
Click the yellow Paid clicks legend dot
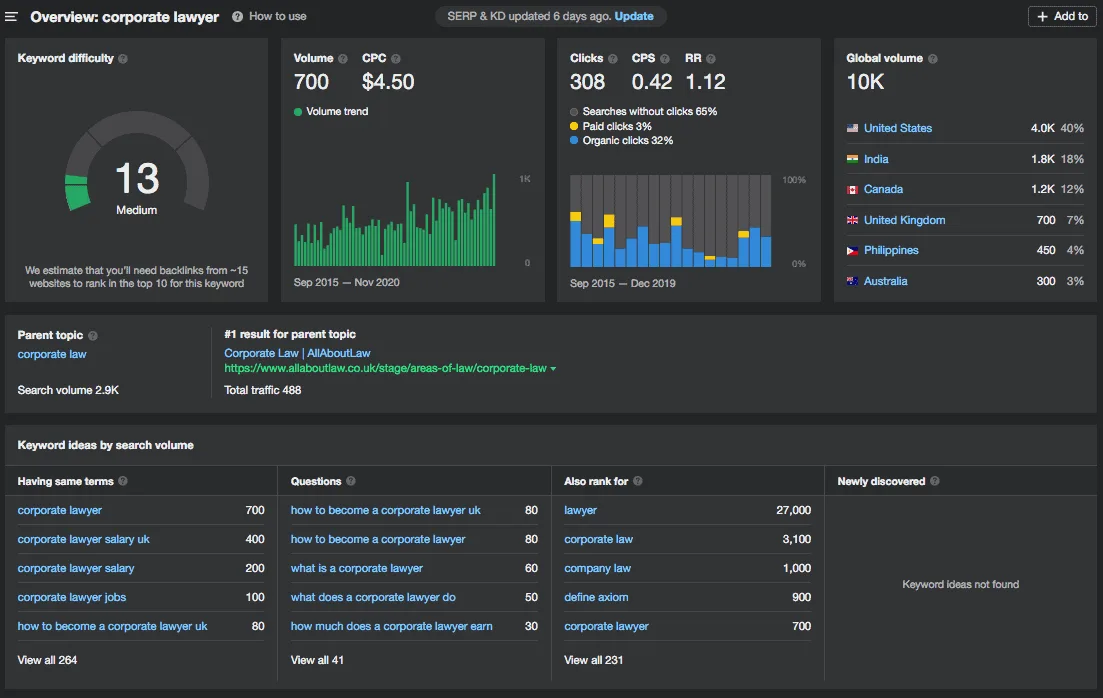574,127
